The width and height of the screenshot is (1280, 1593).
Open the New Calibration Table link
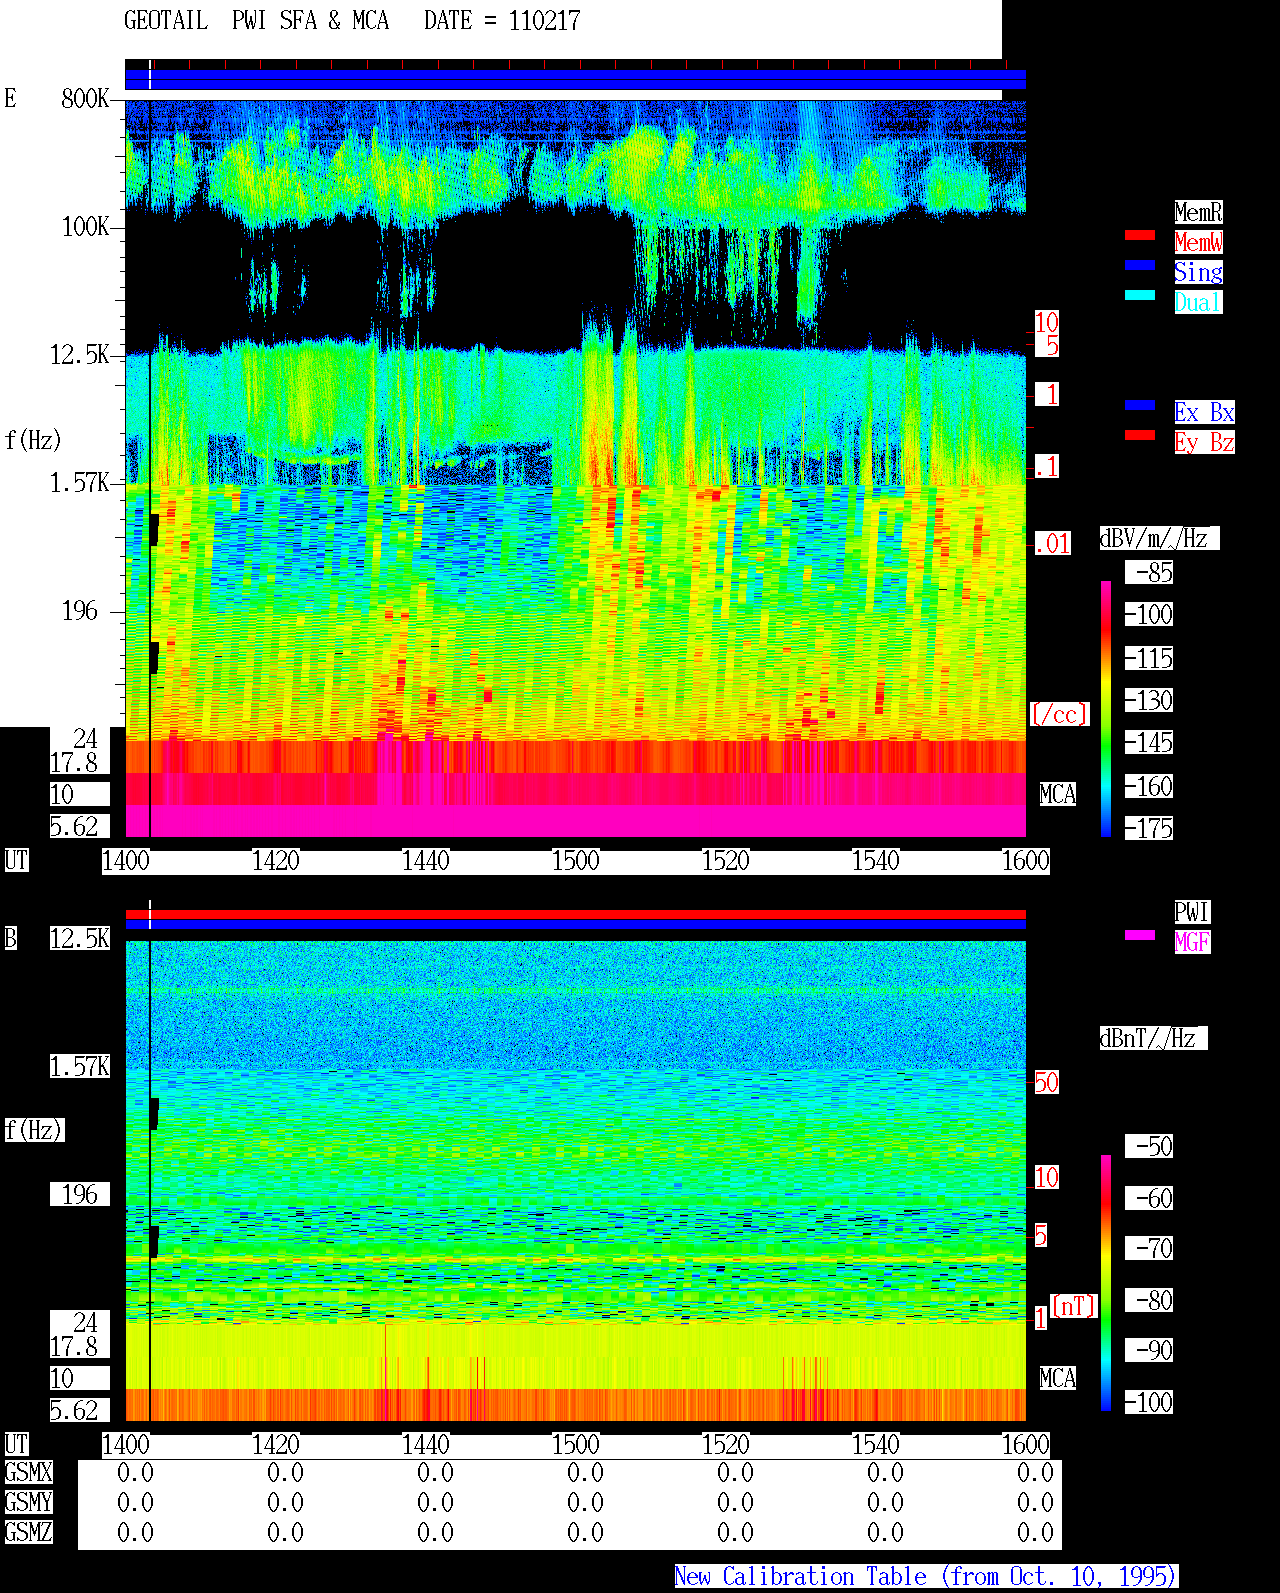coord(926,1576)
